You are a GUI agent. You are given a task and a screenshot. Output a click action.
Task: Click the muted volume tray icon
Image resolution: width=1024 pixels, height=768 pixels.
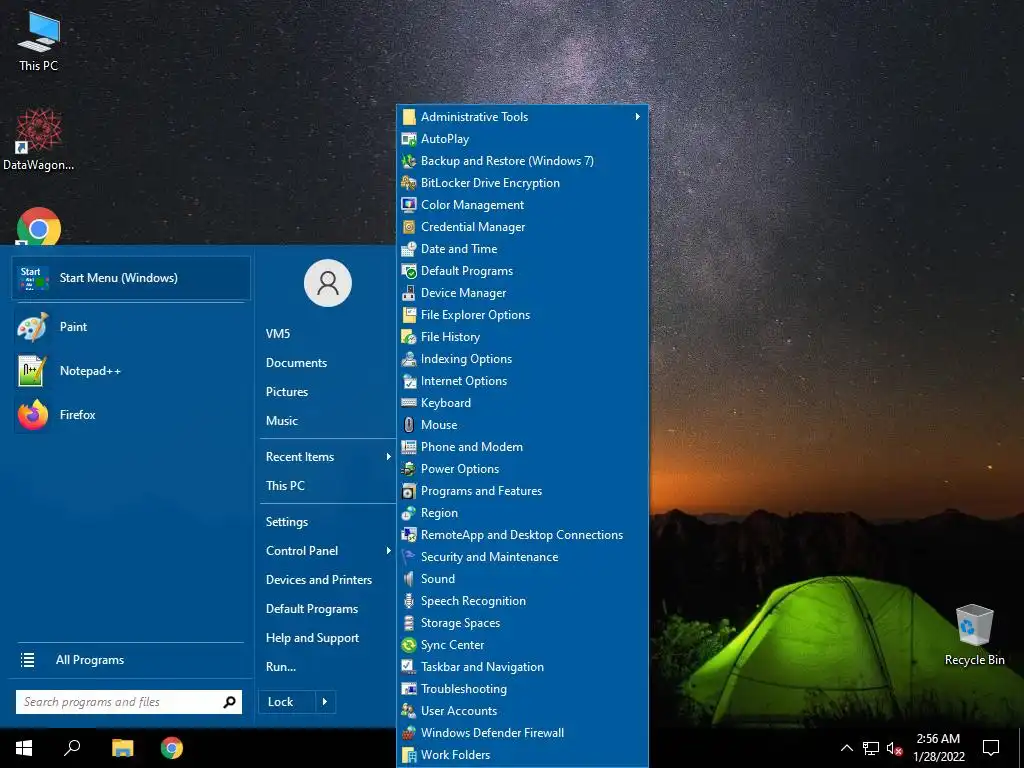tap(895, 748)
